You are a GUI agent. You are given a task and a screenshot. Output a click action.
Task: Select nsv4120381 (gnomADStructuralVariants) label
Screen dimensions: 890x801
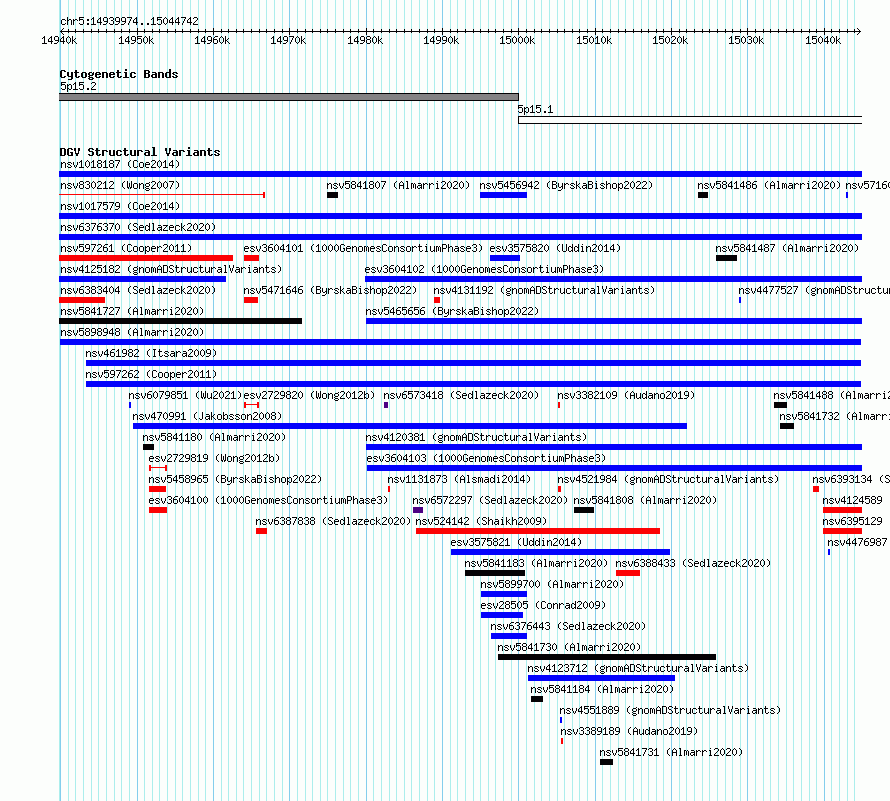point(476,438)
